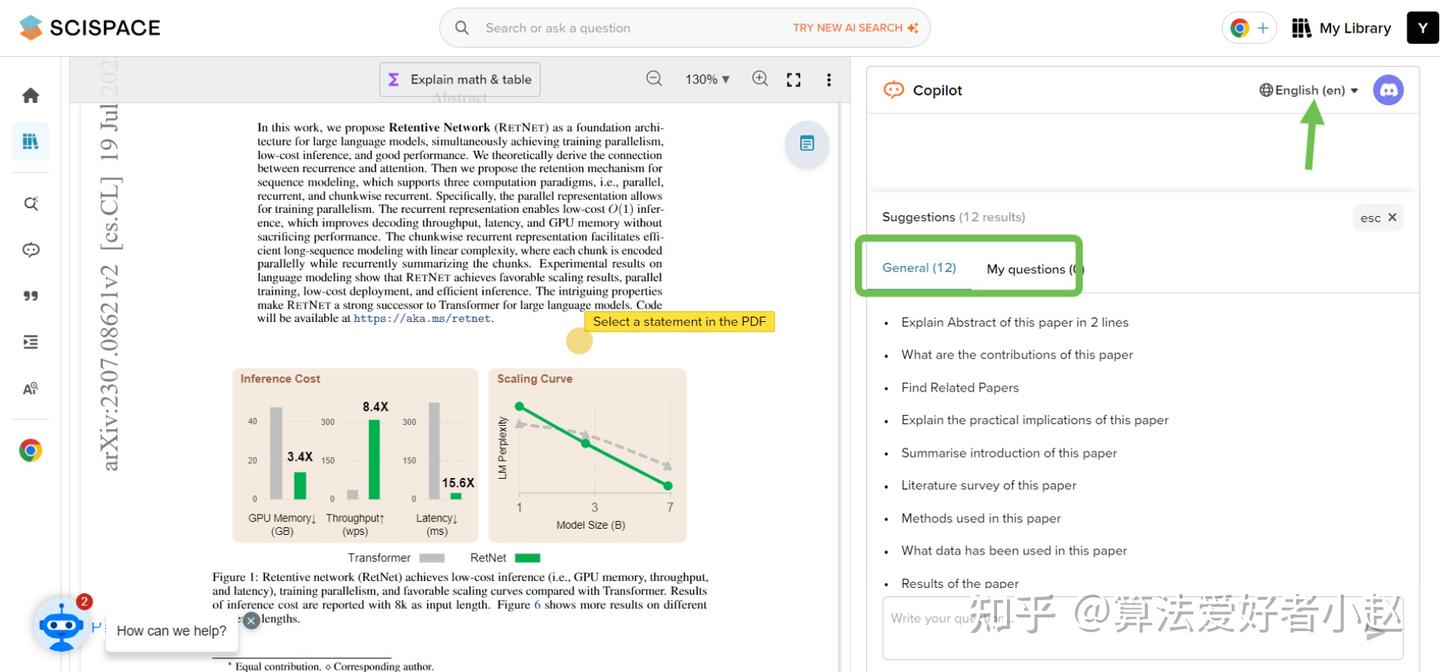Zoom in the PDF with plus magnifier

point(760,79)
